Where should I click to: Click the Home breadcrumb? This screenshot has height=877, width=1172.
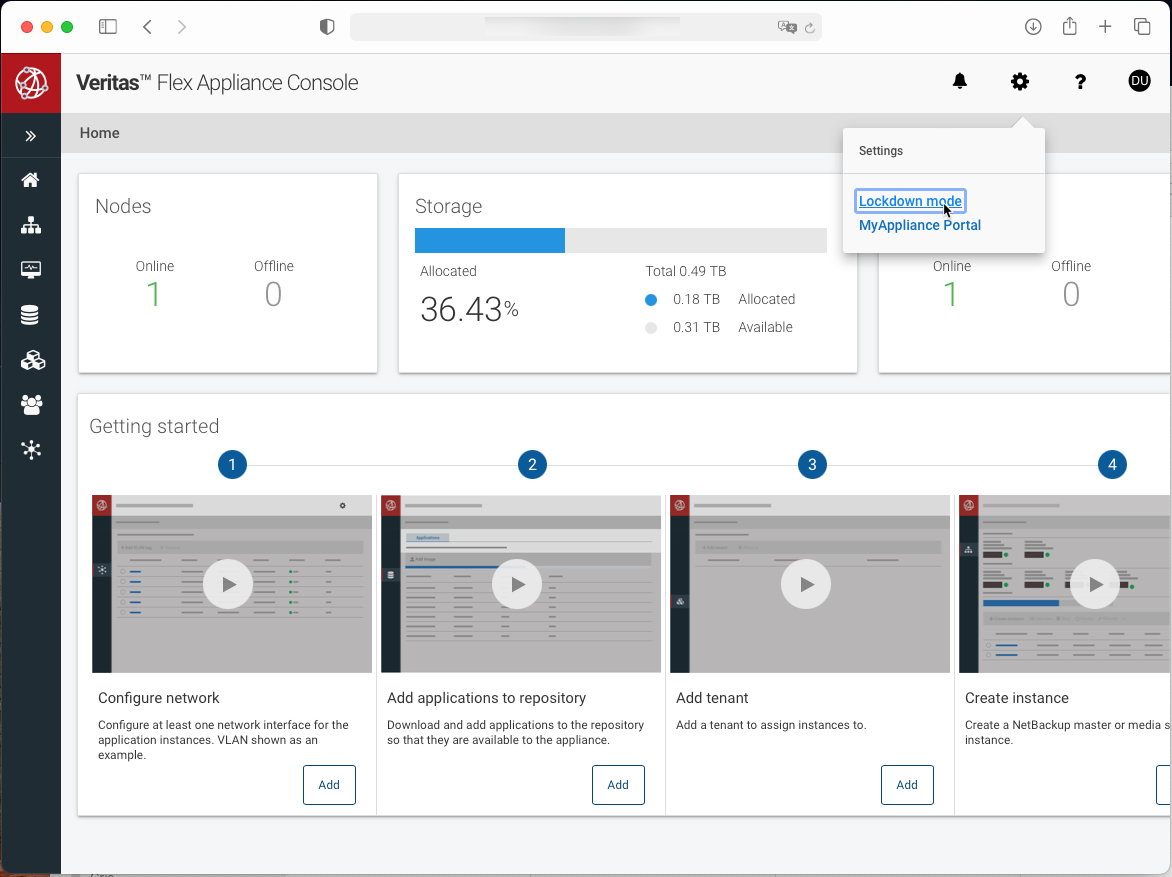(99, 133)
